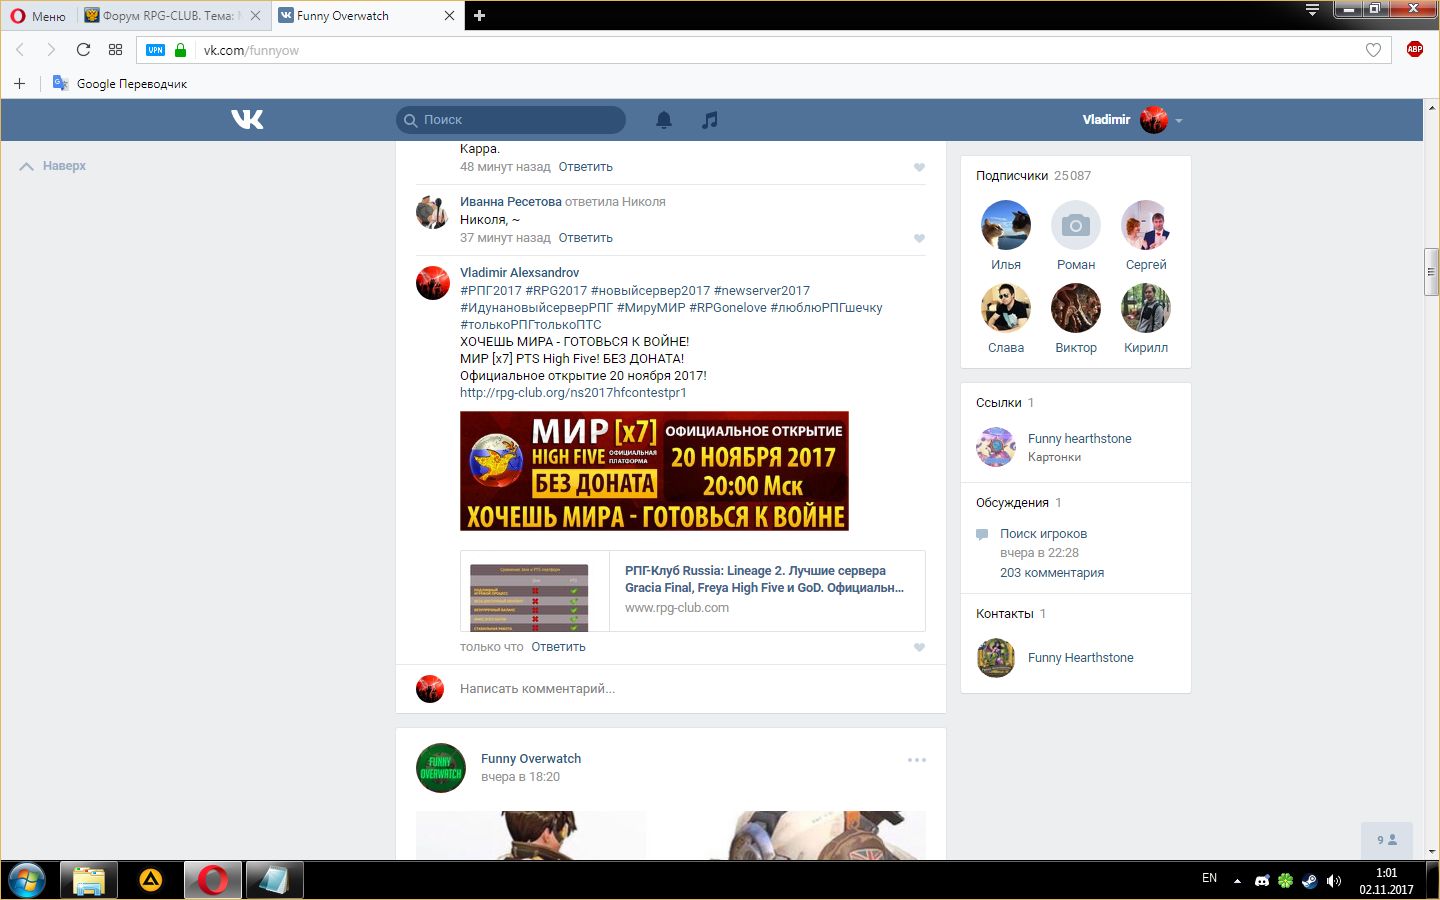This screenshot has height=900, width=1440.
Task: Open the Funny Overwatch post avatar
Action: pyautogui.click(x=441, y=768)
